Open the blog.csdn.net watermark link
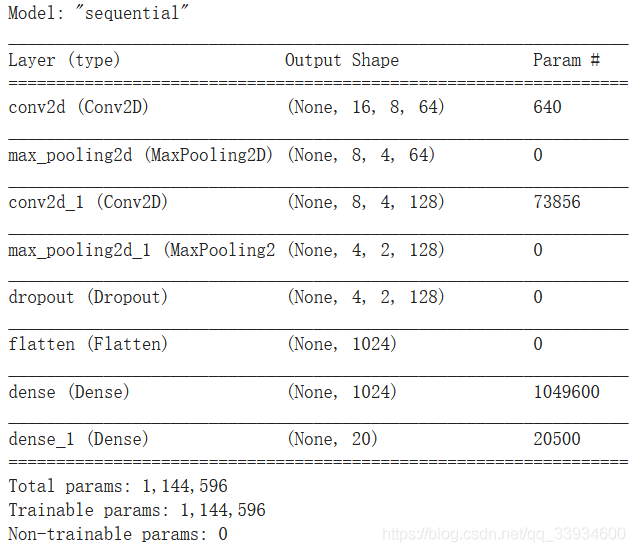 [504, 535]
